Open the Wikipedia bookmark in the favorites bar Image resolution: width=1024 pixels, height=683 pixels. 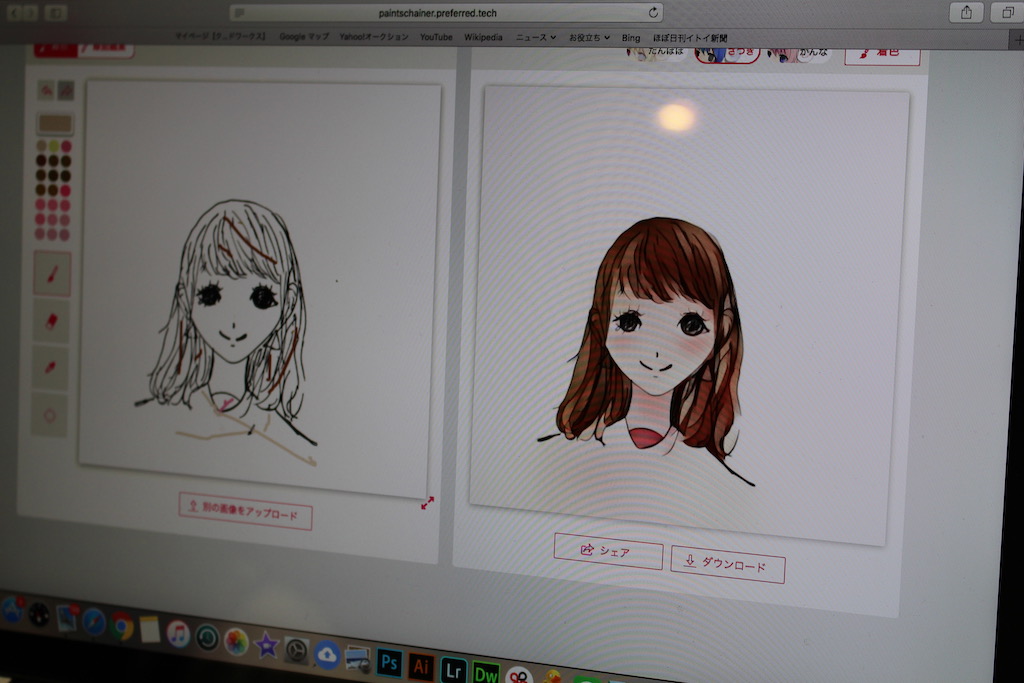484,36
